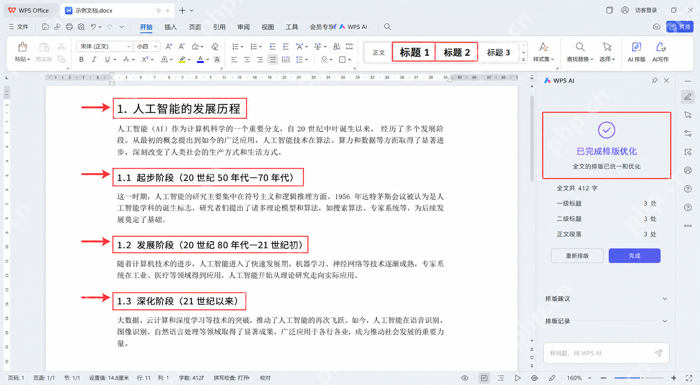Click the pencil icon in right sidebar
This screenshot has width=700, height=385.
(688, 96)
